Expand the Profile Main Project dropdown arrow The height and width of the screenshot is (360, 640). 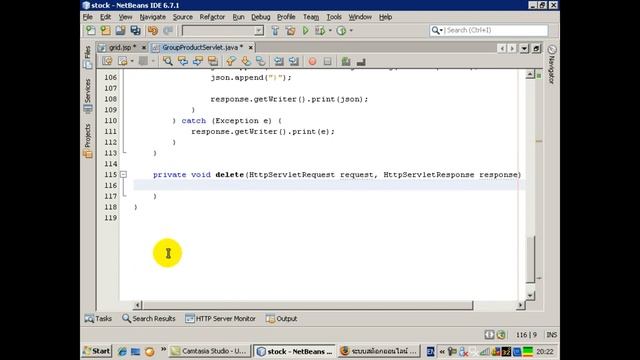tap(351, 30)
